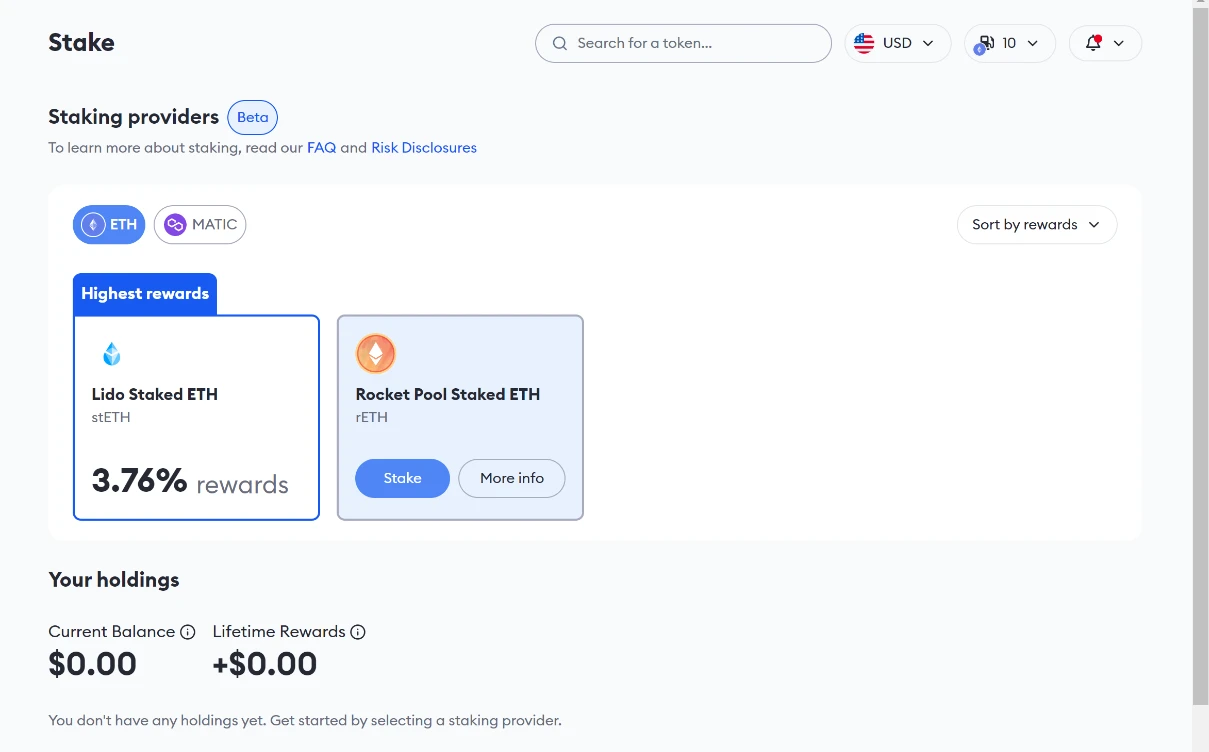Click the Rocket Pool orange logo icon
This screenshot has width=1209, height=752.
[376, 353]
